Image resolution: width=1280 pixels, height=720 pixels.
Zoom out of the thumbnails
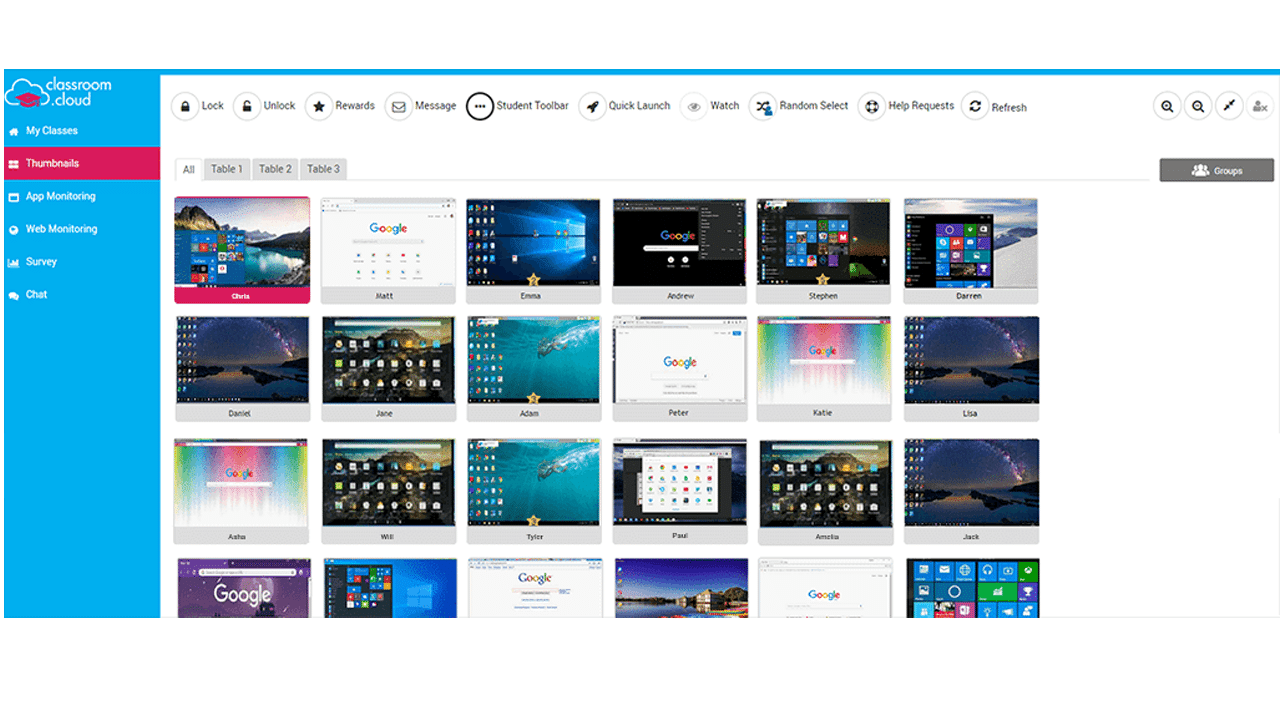pyautogui.click(x=1198, y=106)
